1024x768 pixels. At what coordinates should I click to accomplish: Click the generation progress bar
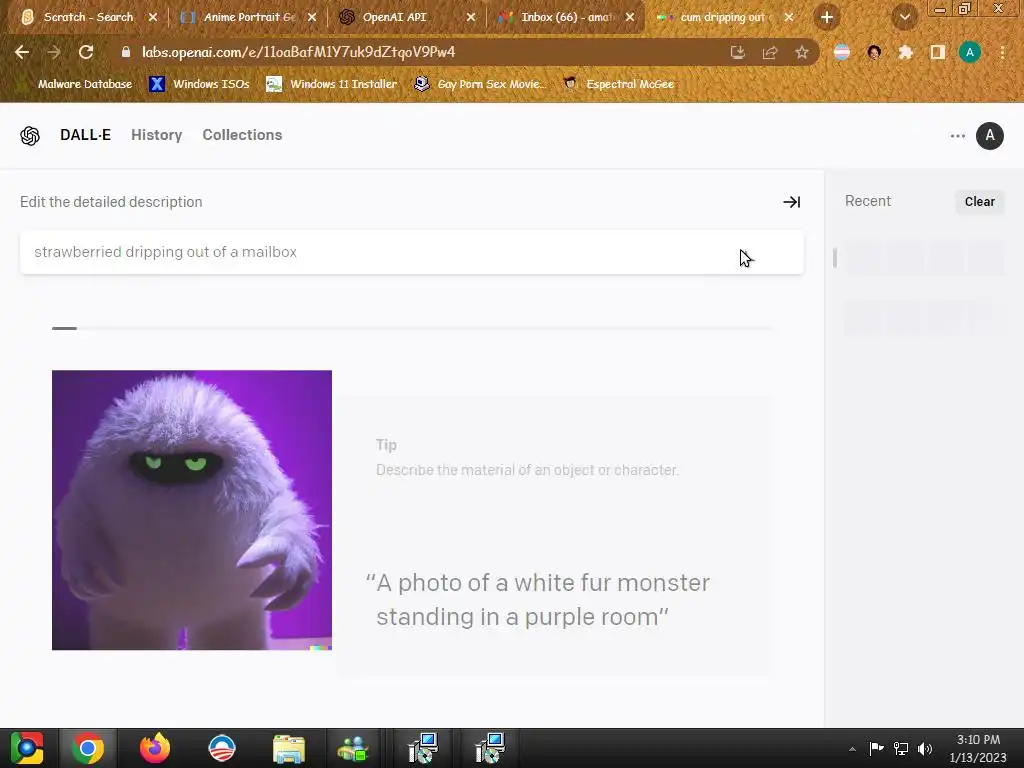point(411,328)
